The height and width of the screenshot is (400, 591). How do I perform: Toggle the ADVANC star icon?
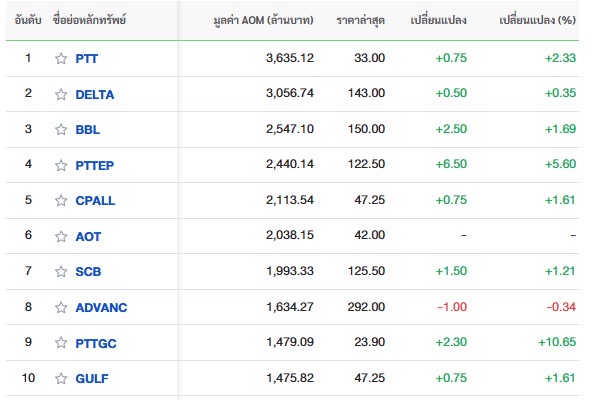click(x=61, y=307)
